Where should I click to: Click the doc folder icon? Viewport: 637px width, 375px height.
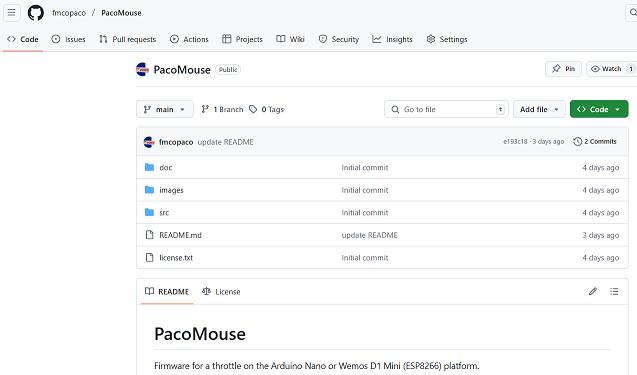click(x=150, y=167)
